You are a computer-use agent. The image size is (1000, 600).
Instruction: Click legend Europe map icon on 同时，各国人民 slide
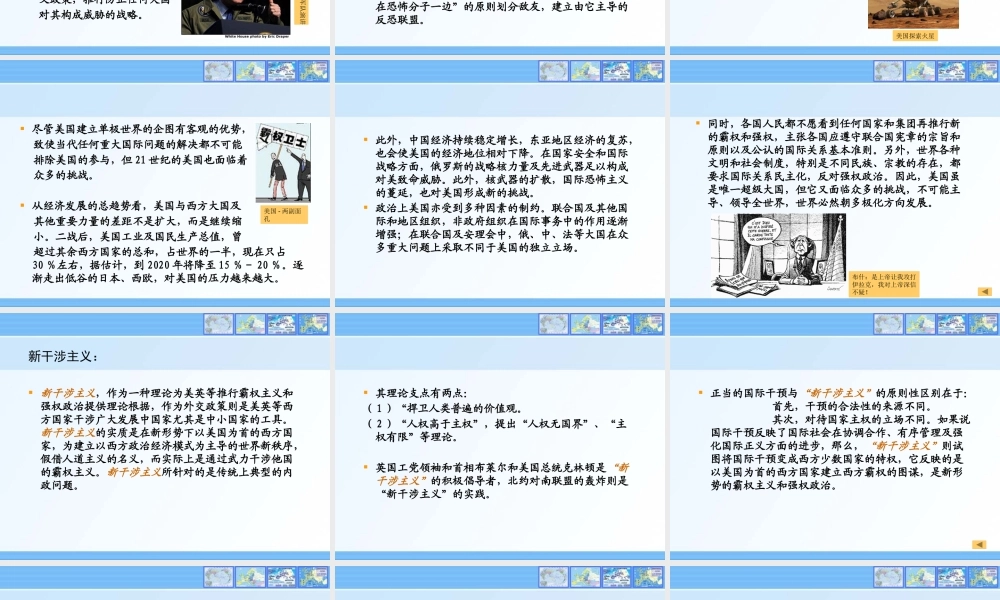(x=983, y=71)
